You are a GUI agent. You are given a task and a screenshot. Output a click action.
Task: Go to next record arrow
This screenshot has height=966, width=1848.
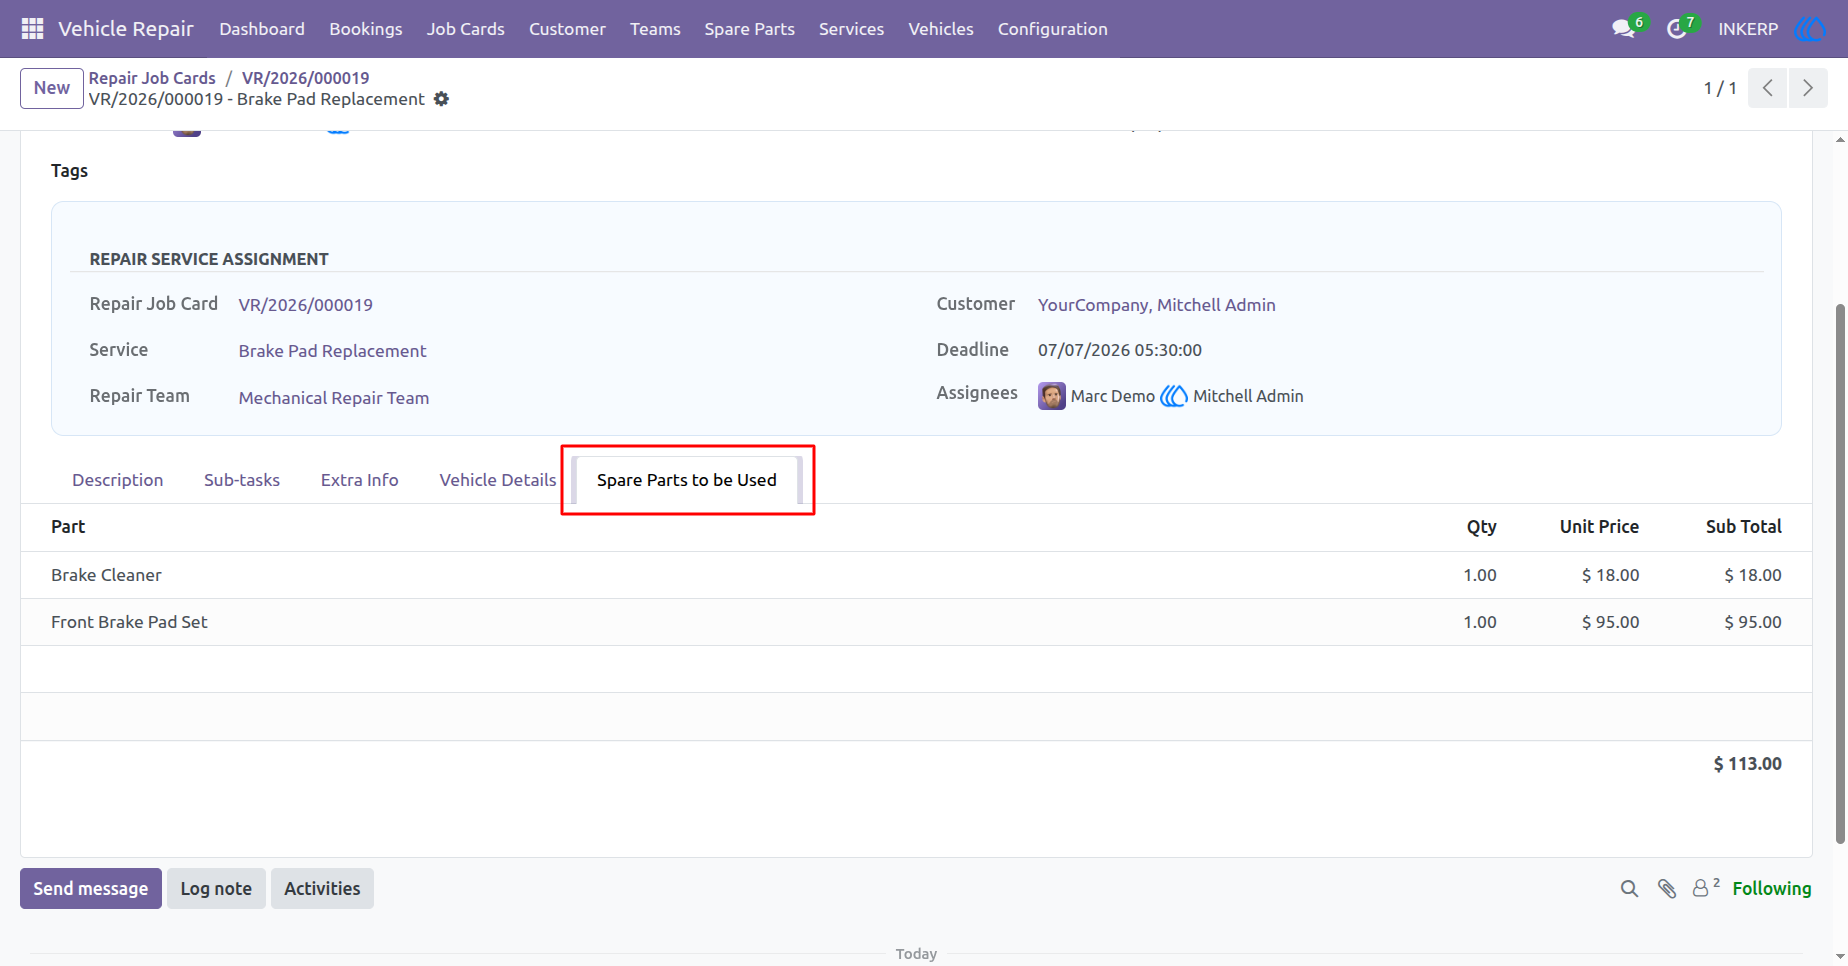pyautogui.click(x=1808, y=88)
